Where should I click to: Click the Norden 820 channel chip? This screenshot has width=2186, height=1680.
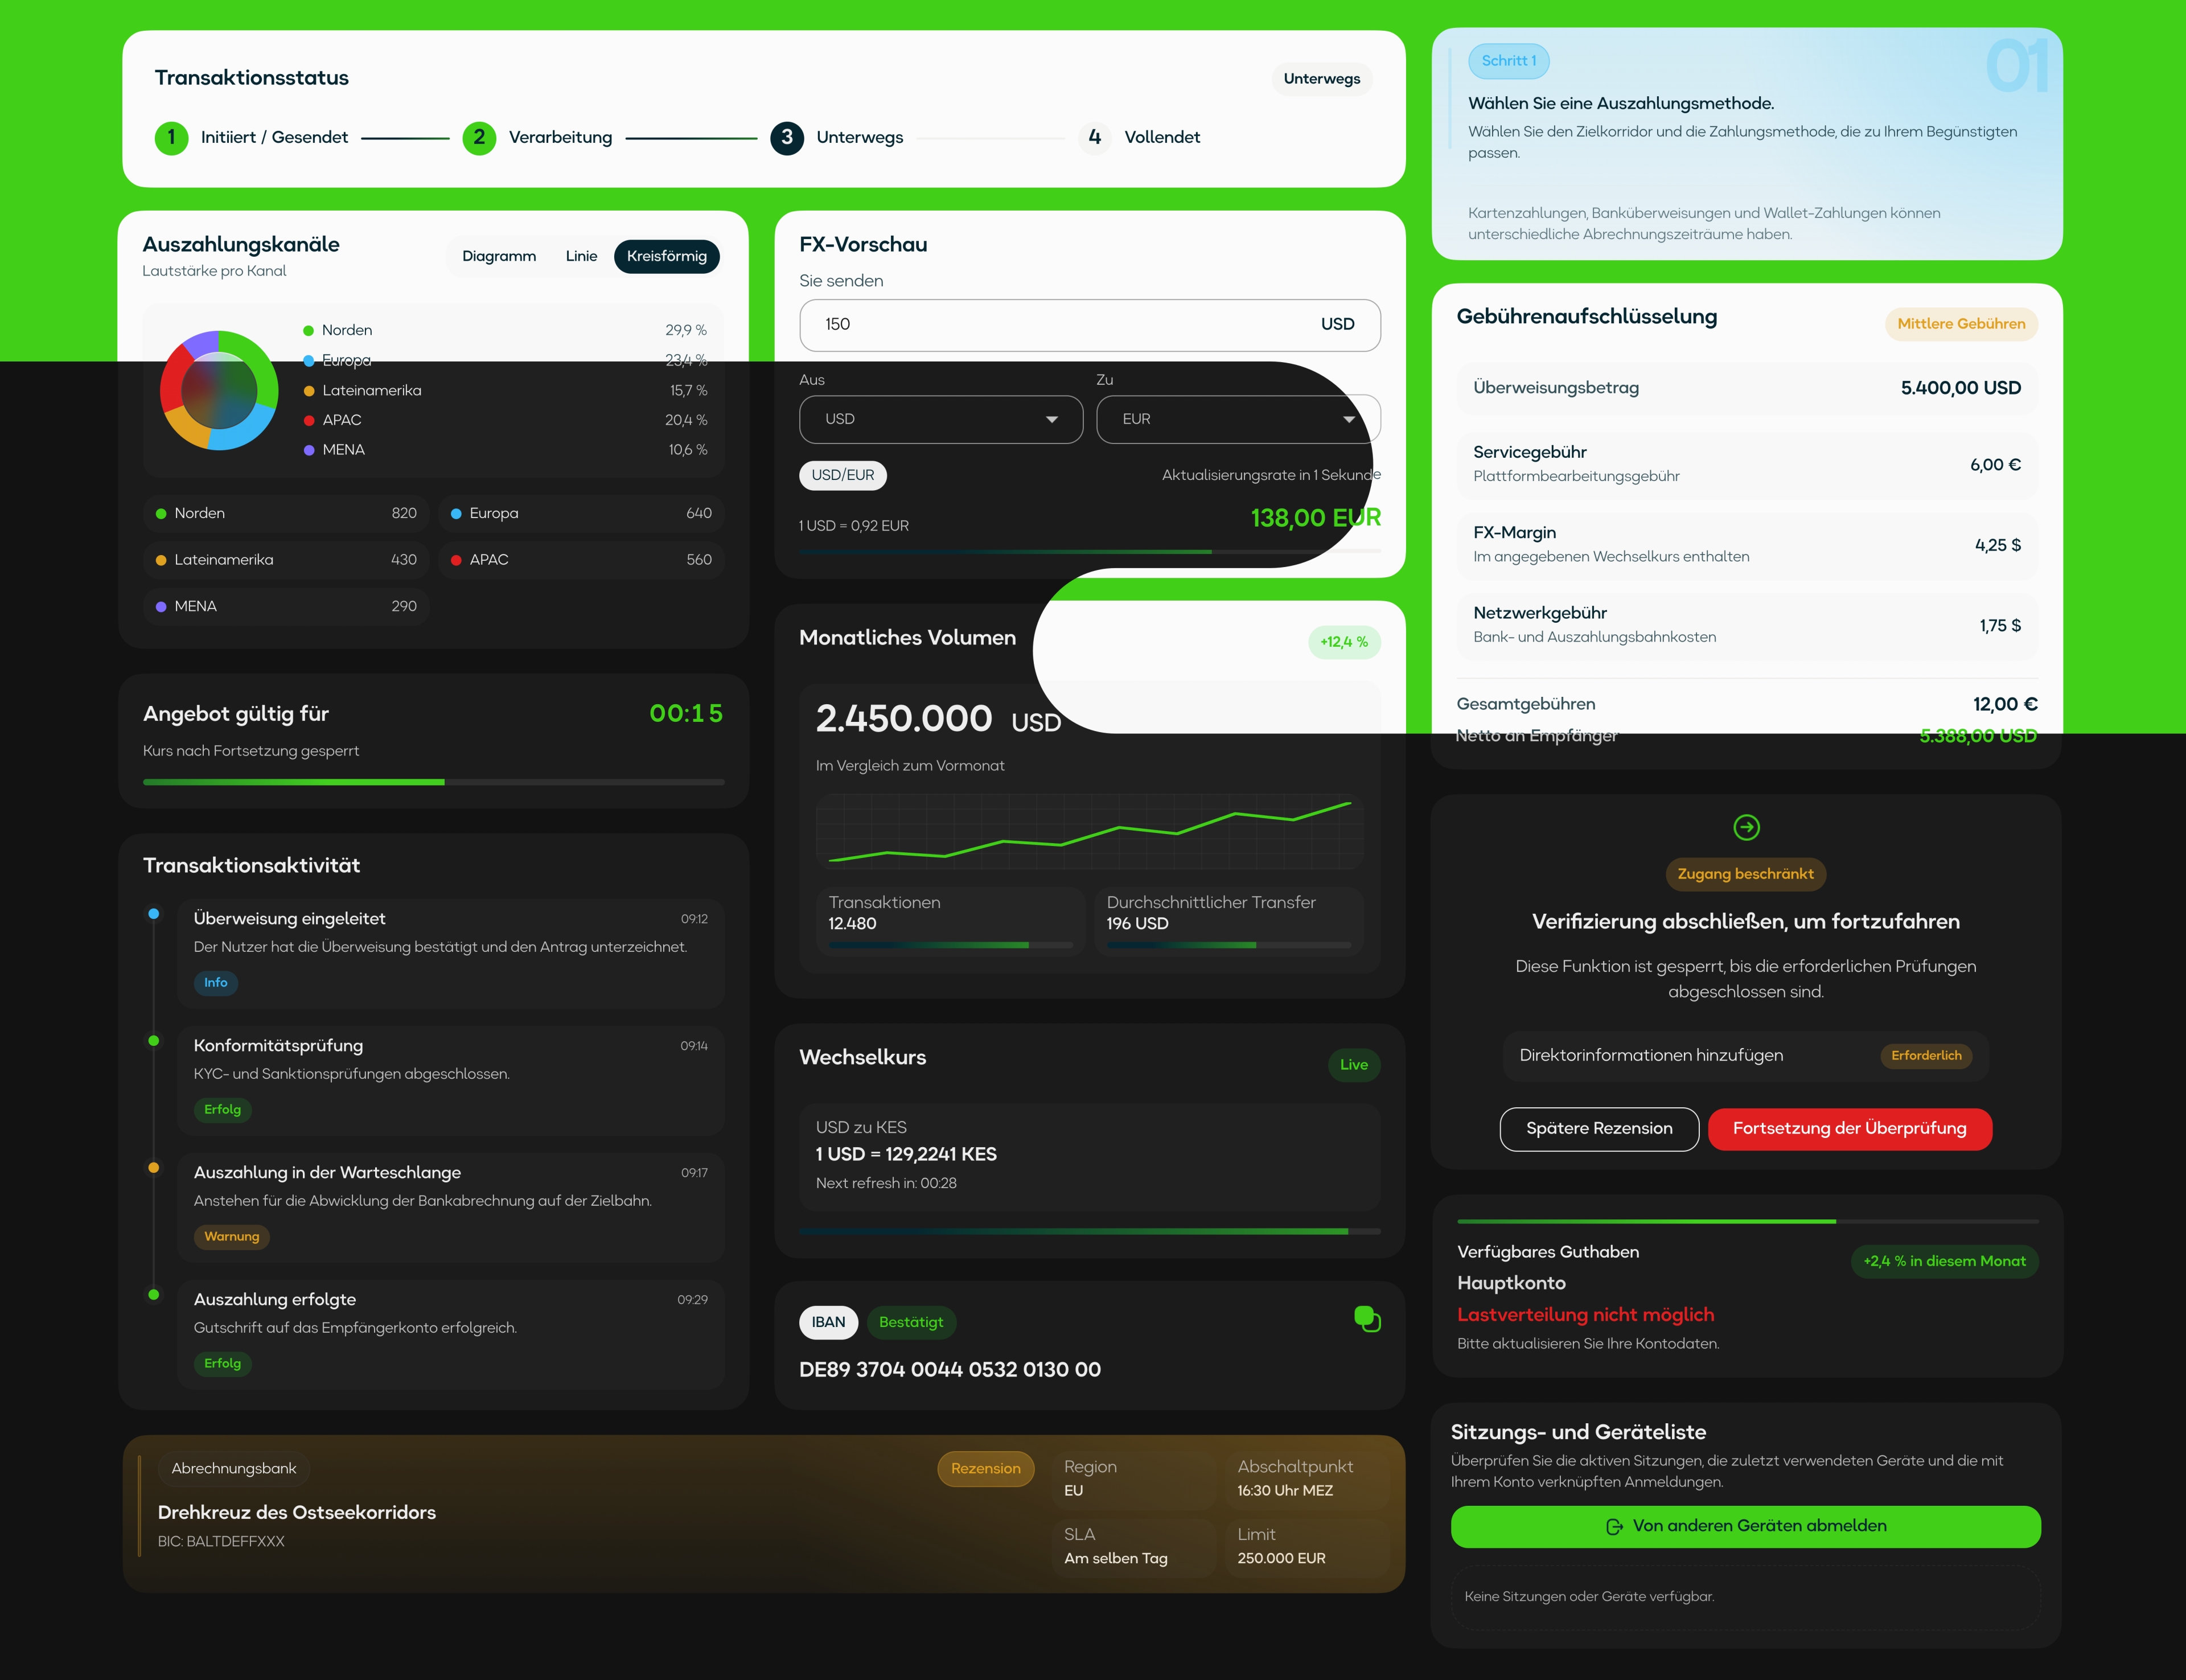[286, 514]
